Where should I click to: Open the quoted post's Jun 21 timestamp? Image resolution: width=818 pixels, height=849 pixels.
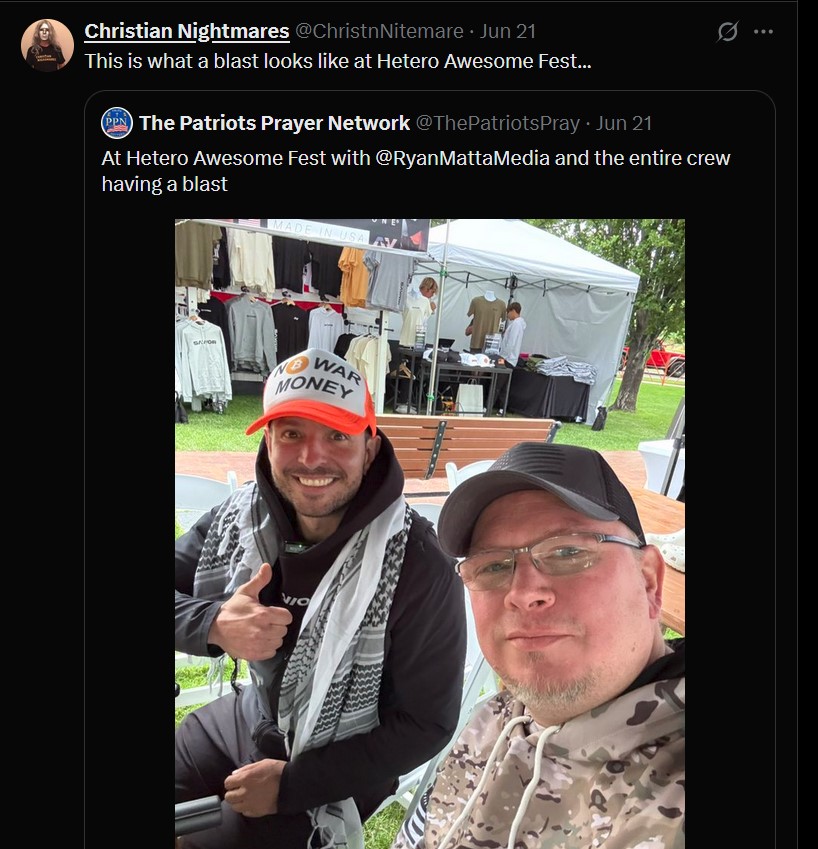(x=624, y=123)
